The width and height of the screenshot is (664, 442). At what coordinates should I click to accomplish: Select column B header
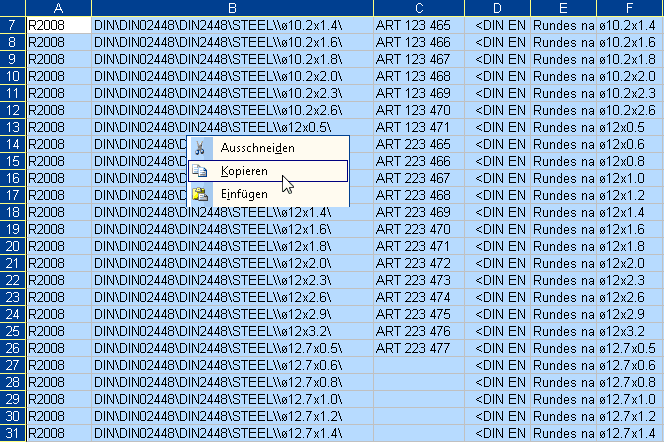click(x=231, y=8)
